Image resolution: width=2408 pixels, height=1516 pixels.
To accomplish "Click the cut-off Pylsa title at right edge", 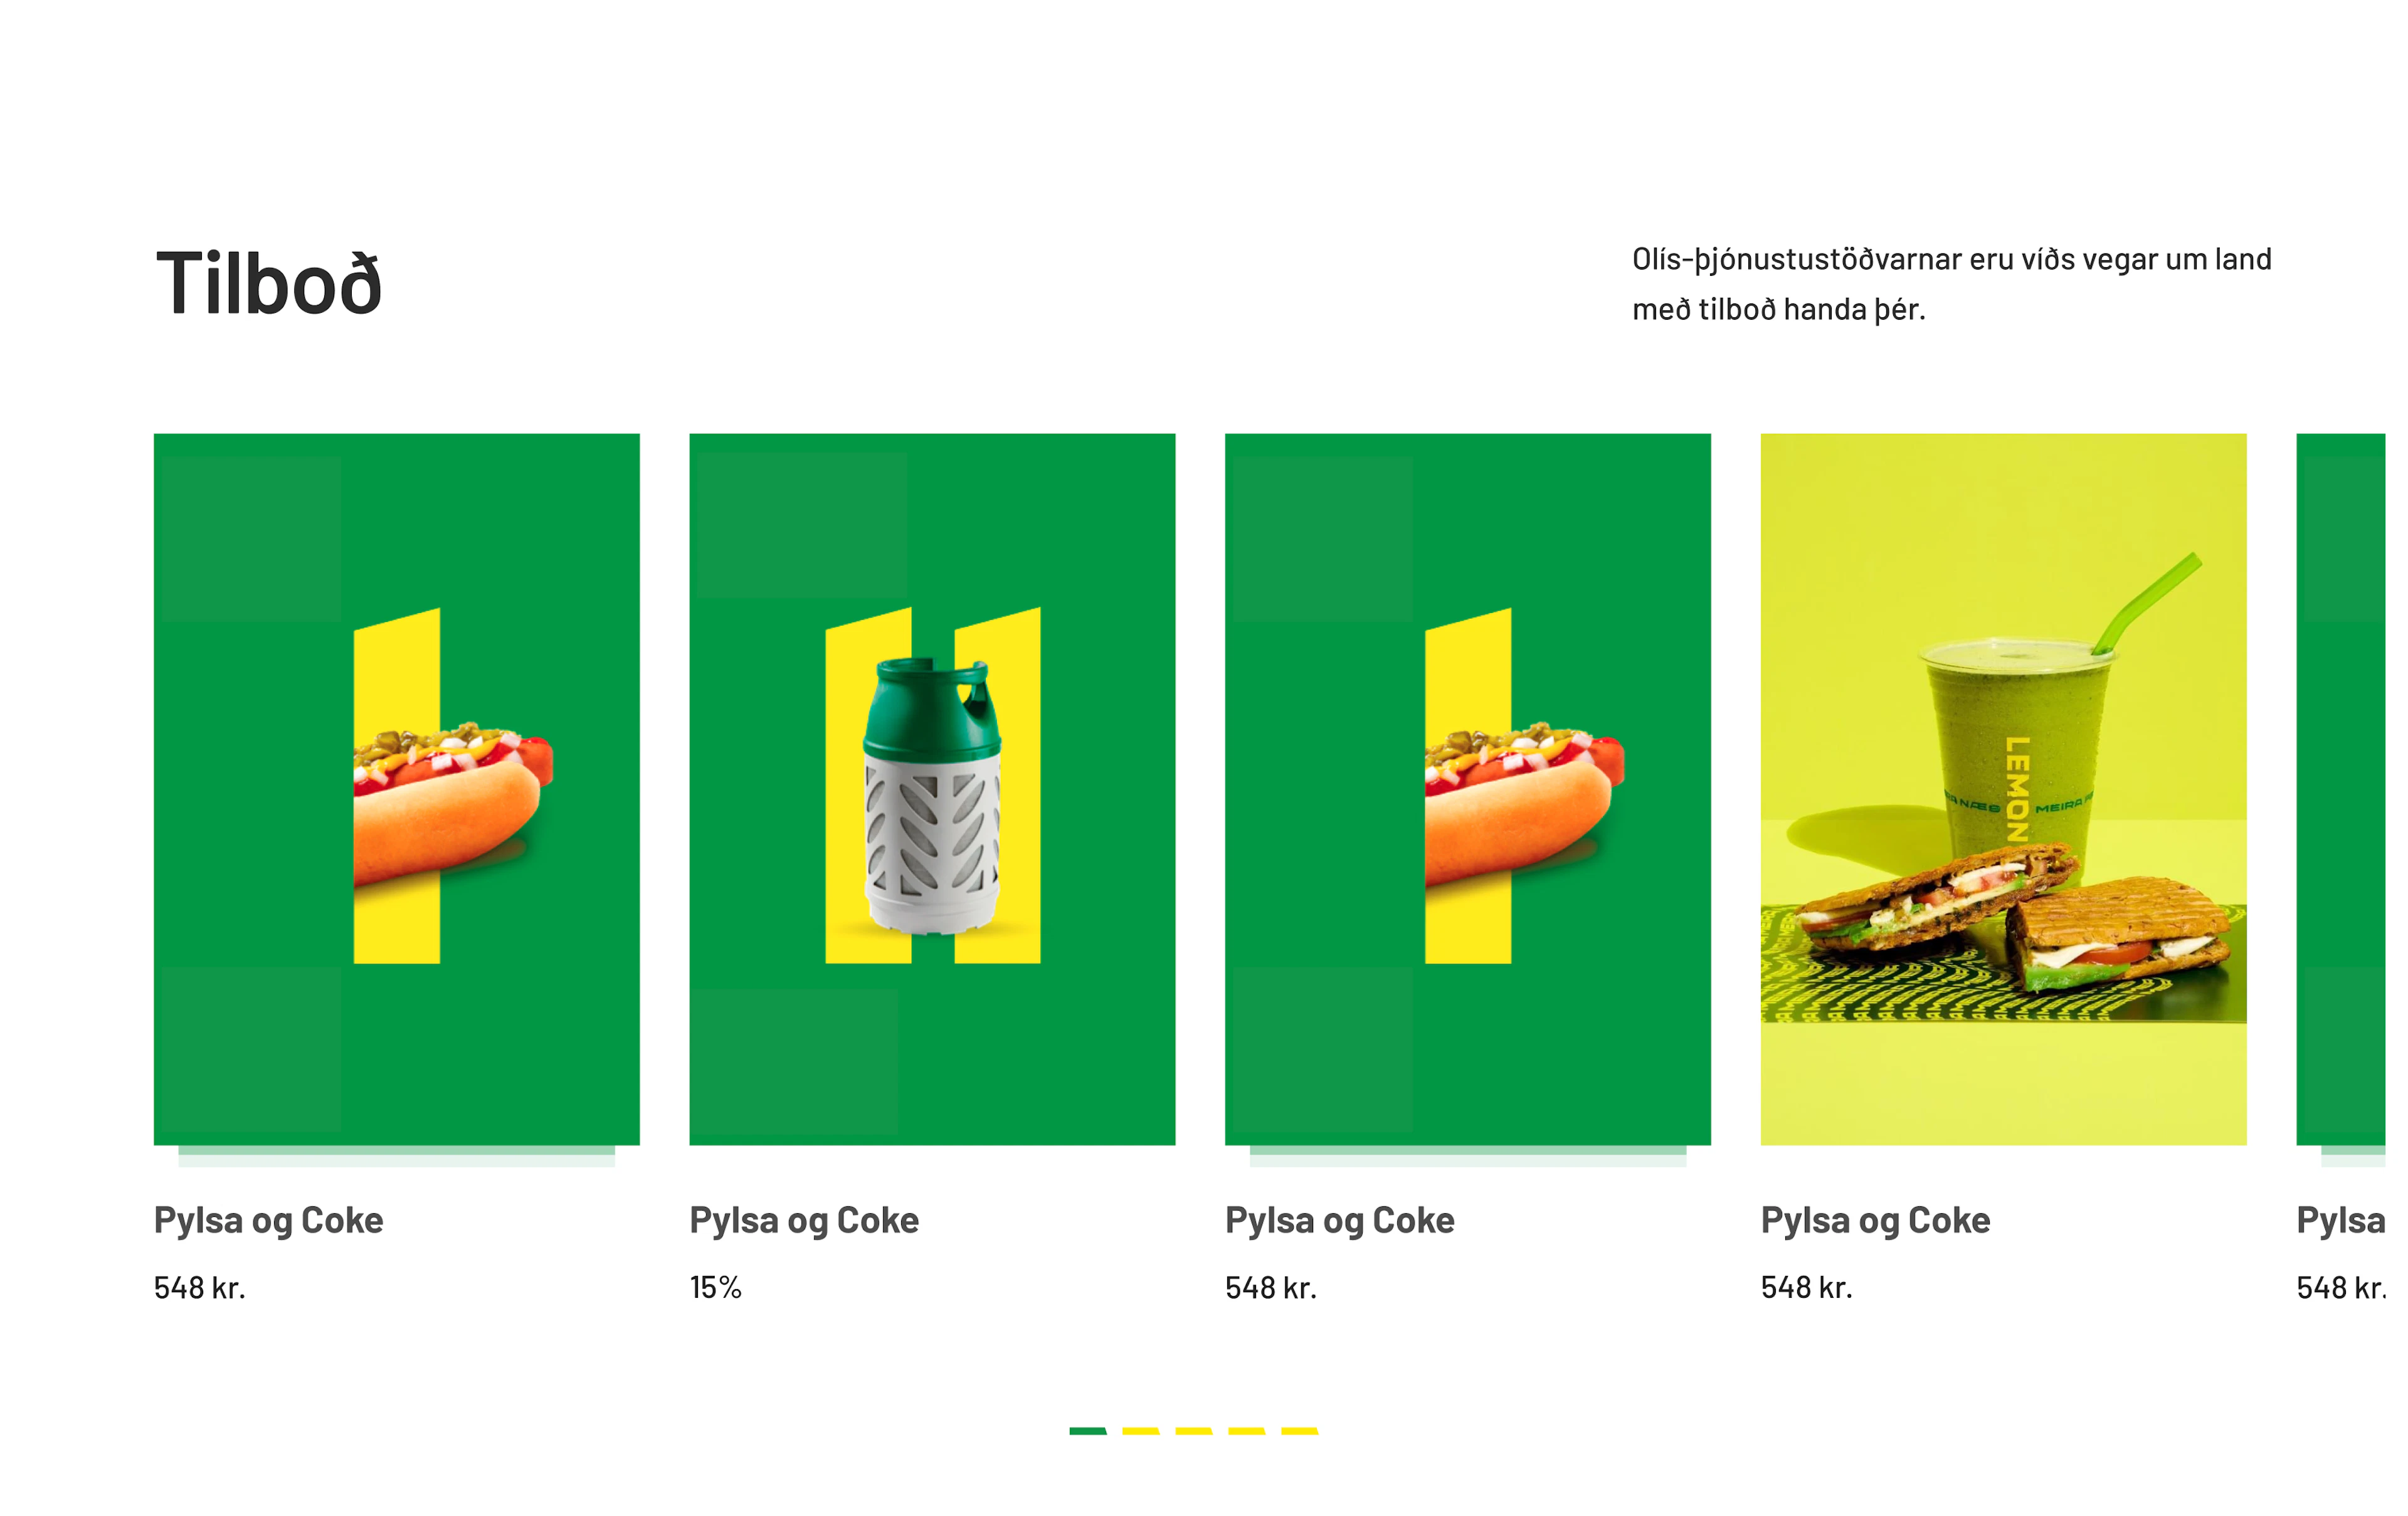I will pos(2341,1221).
